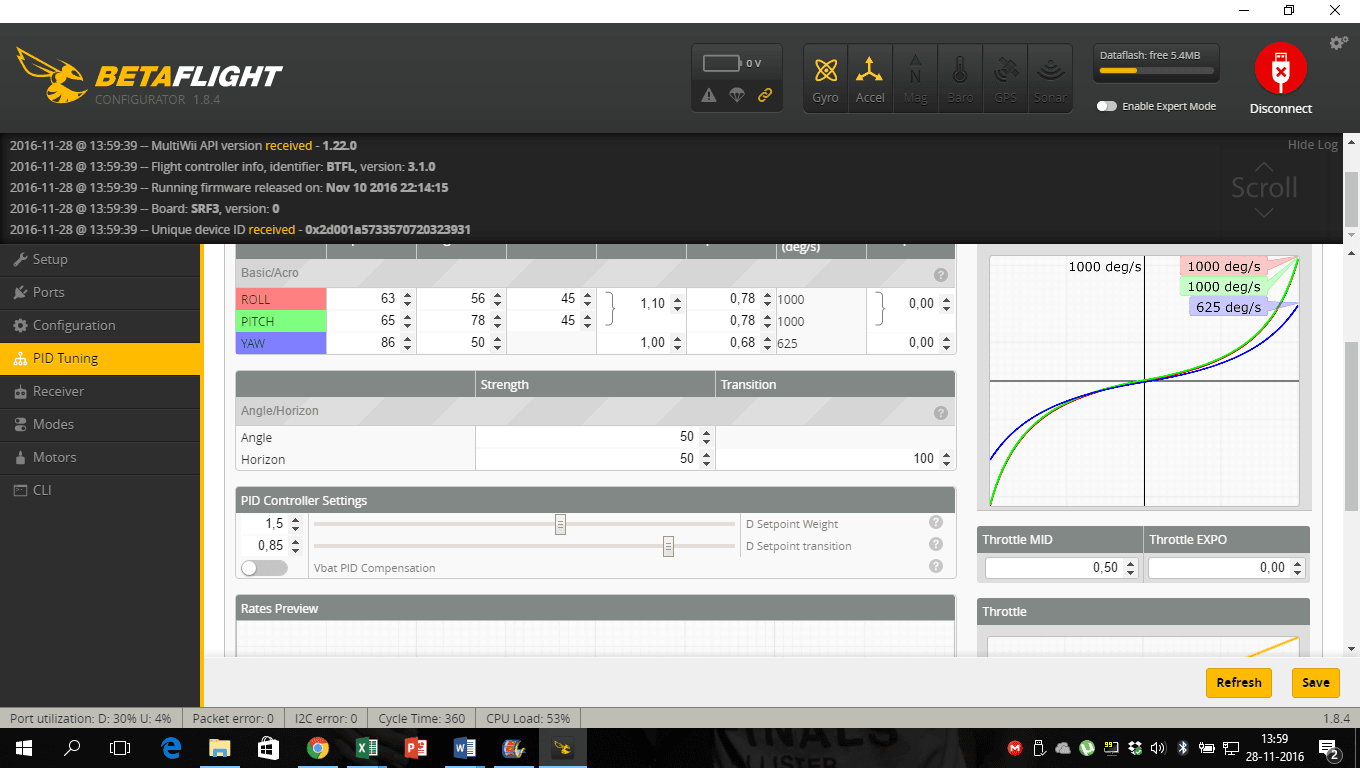The image size is (1360, 768).
Task: Open Excel from the taskbar
Action: 367,747
